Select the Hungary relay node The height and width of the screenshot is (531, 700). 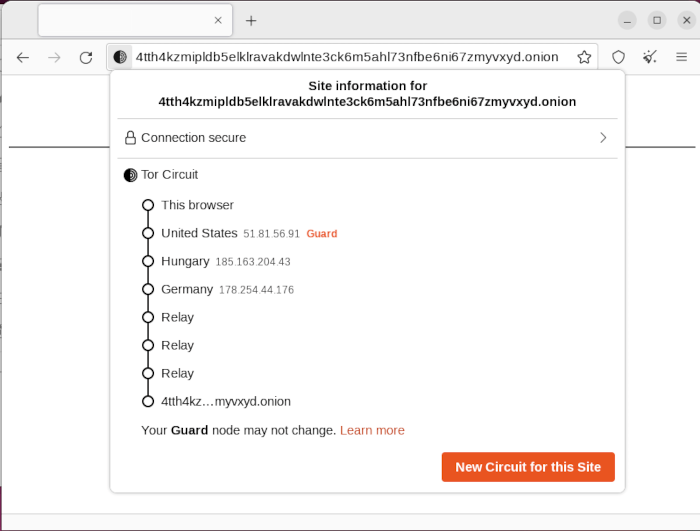click(x=185, y=261)
